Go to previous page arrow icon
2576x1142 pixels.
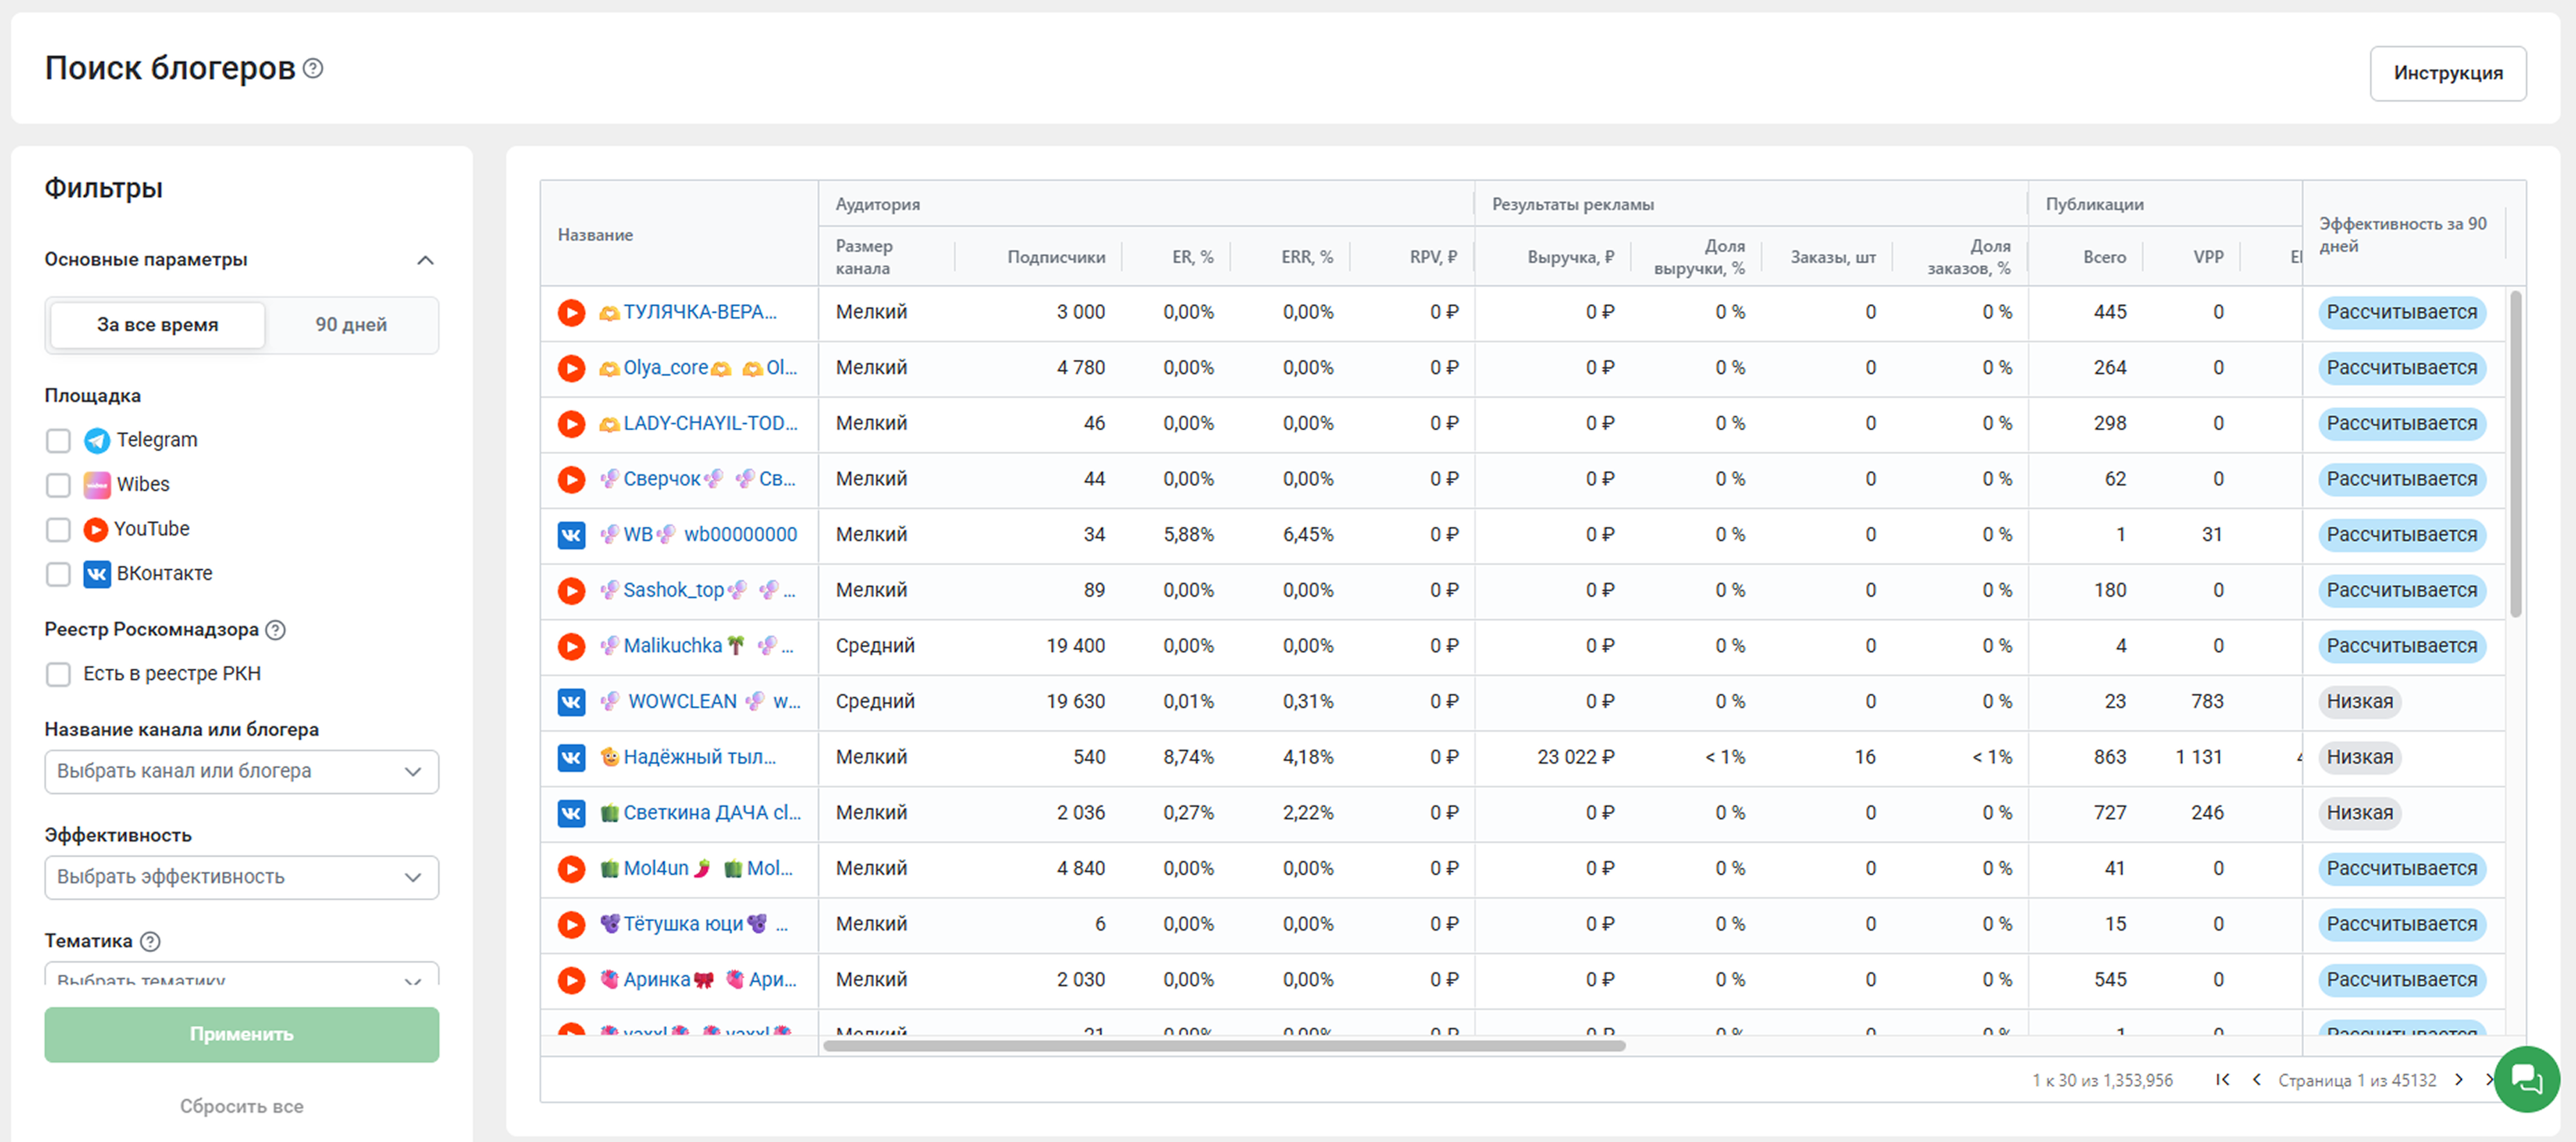coord(2256,1080)
